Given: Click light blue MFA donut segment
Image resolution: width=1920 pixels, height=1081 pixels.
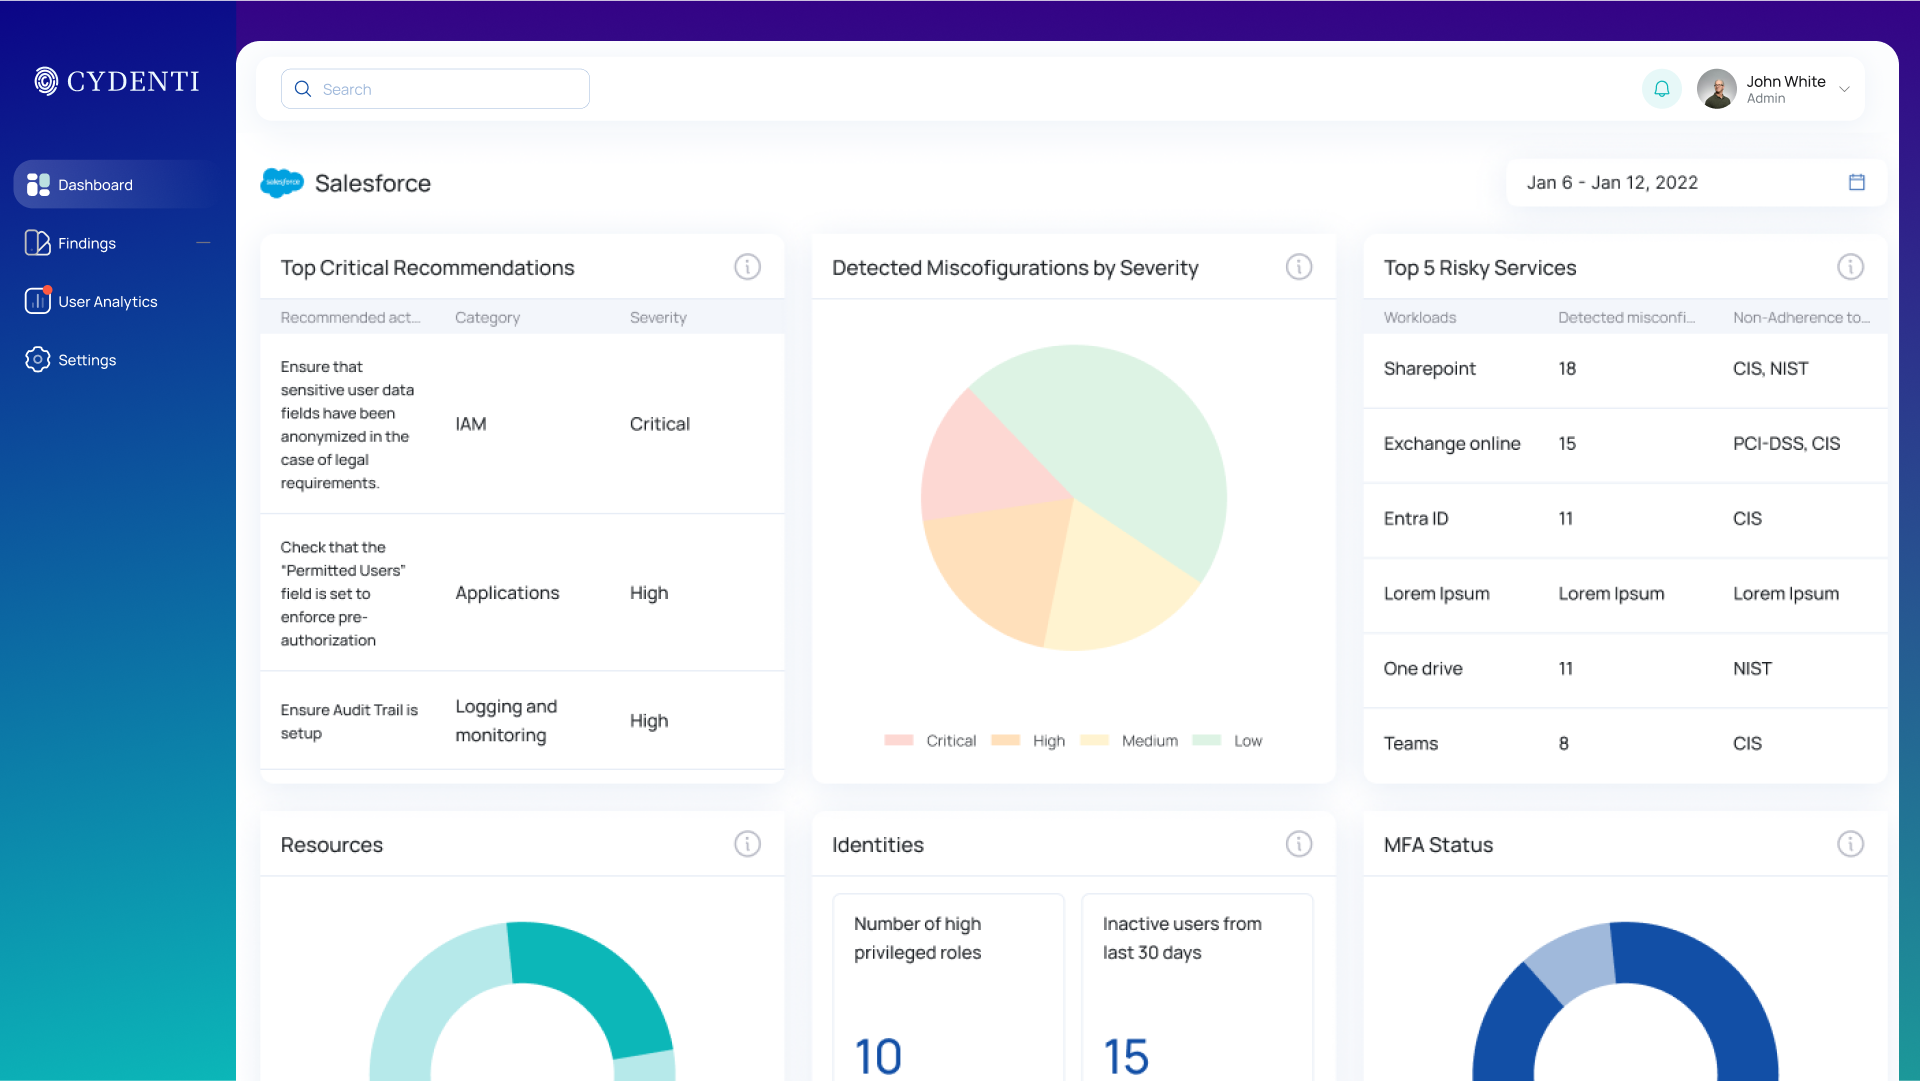Looking at the screenshot, I should click(1575, 962).
